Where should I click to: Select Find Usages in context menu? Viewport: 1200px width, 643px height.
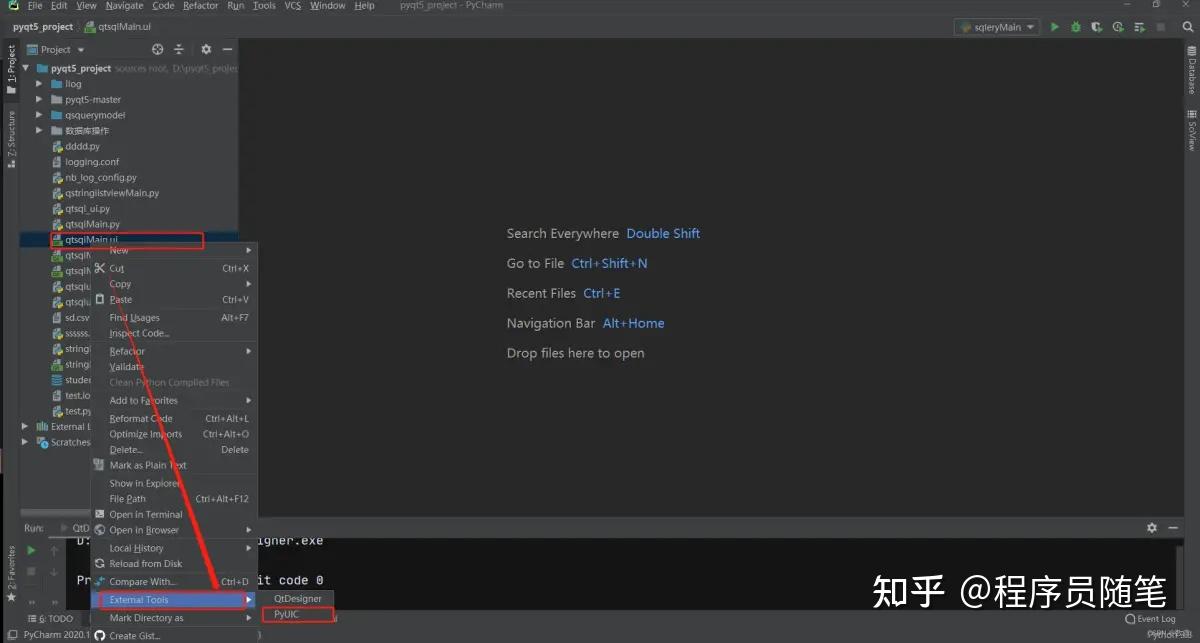(x=174, y=318)
